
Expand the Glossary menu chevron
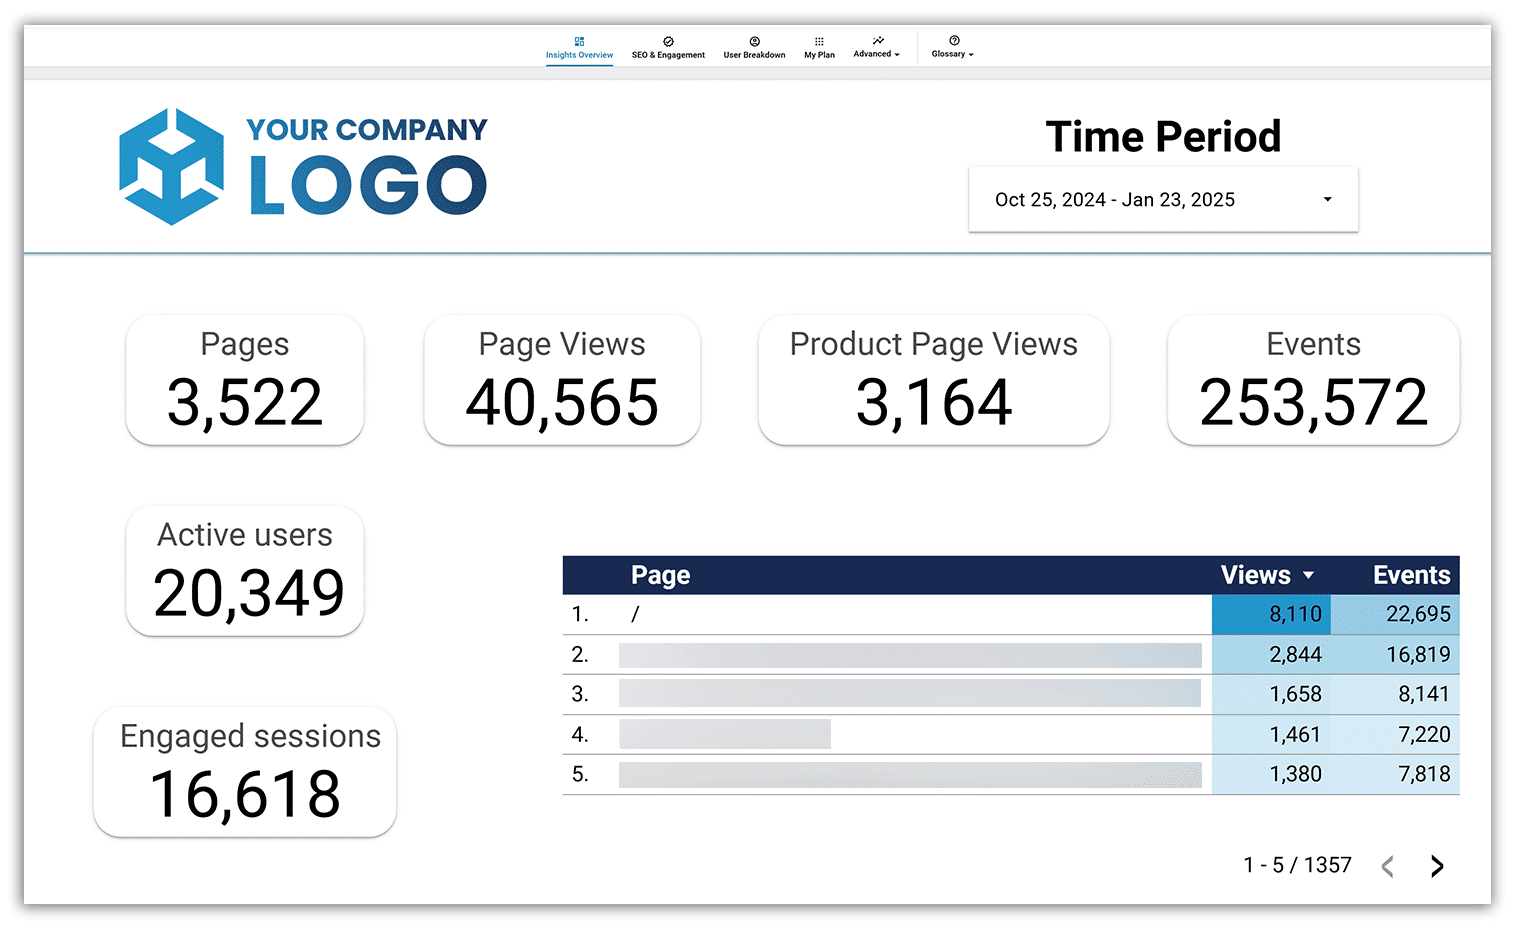tap(971, 55)
